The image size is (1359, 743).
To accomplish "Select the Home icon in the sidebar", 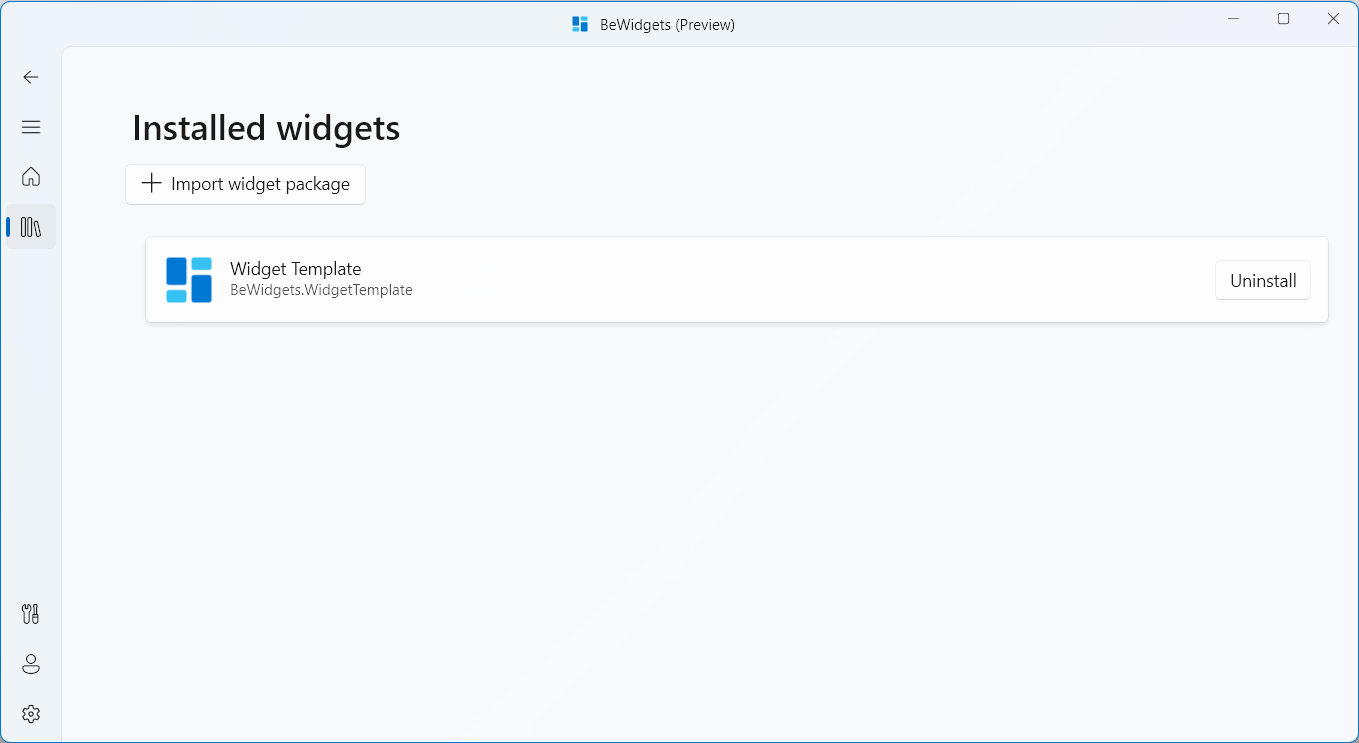I will click(x=30, y=176).
